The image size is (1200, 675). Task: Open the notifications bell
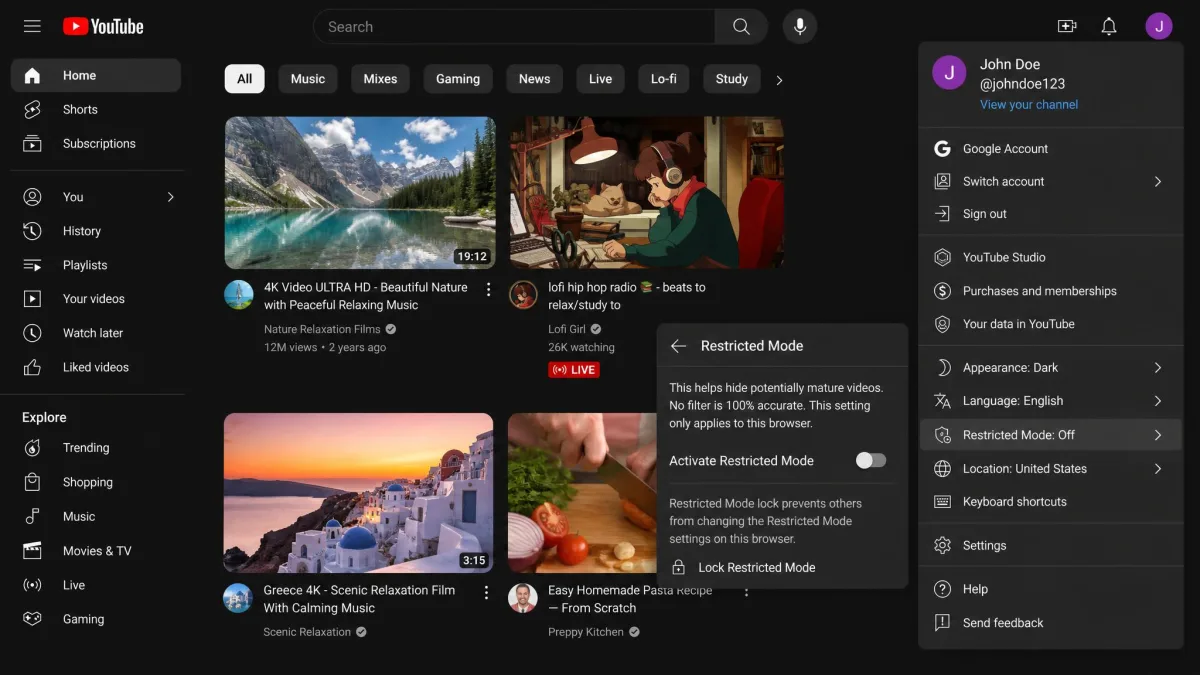point(1109,27)
